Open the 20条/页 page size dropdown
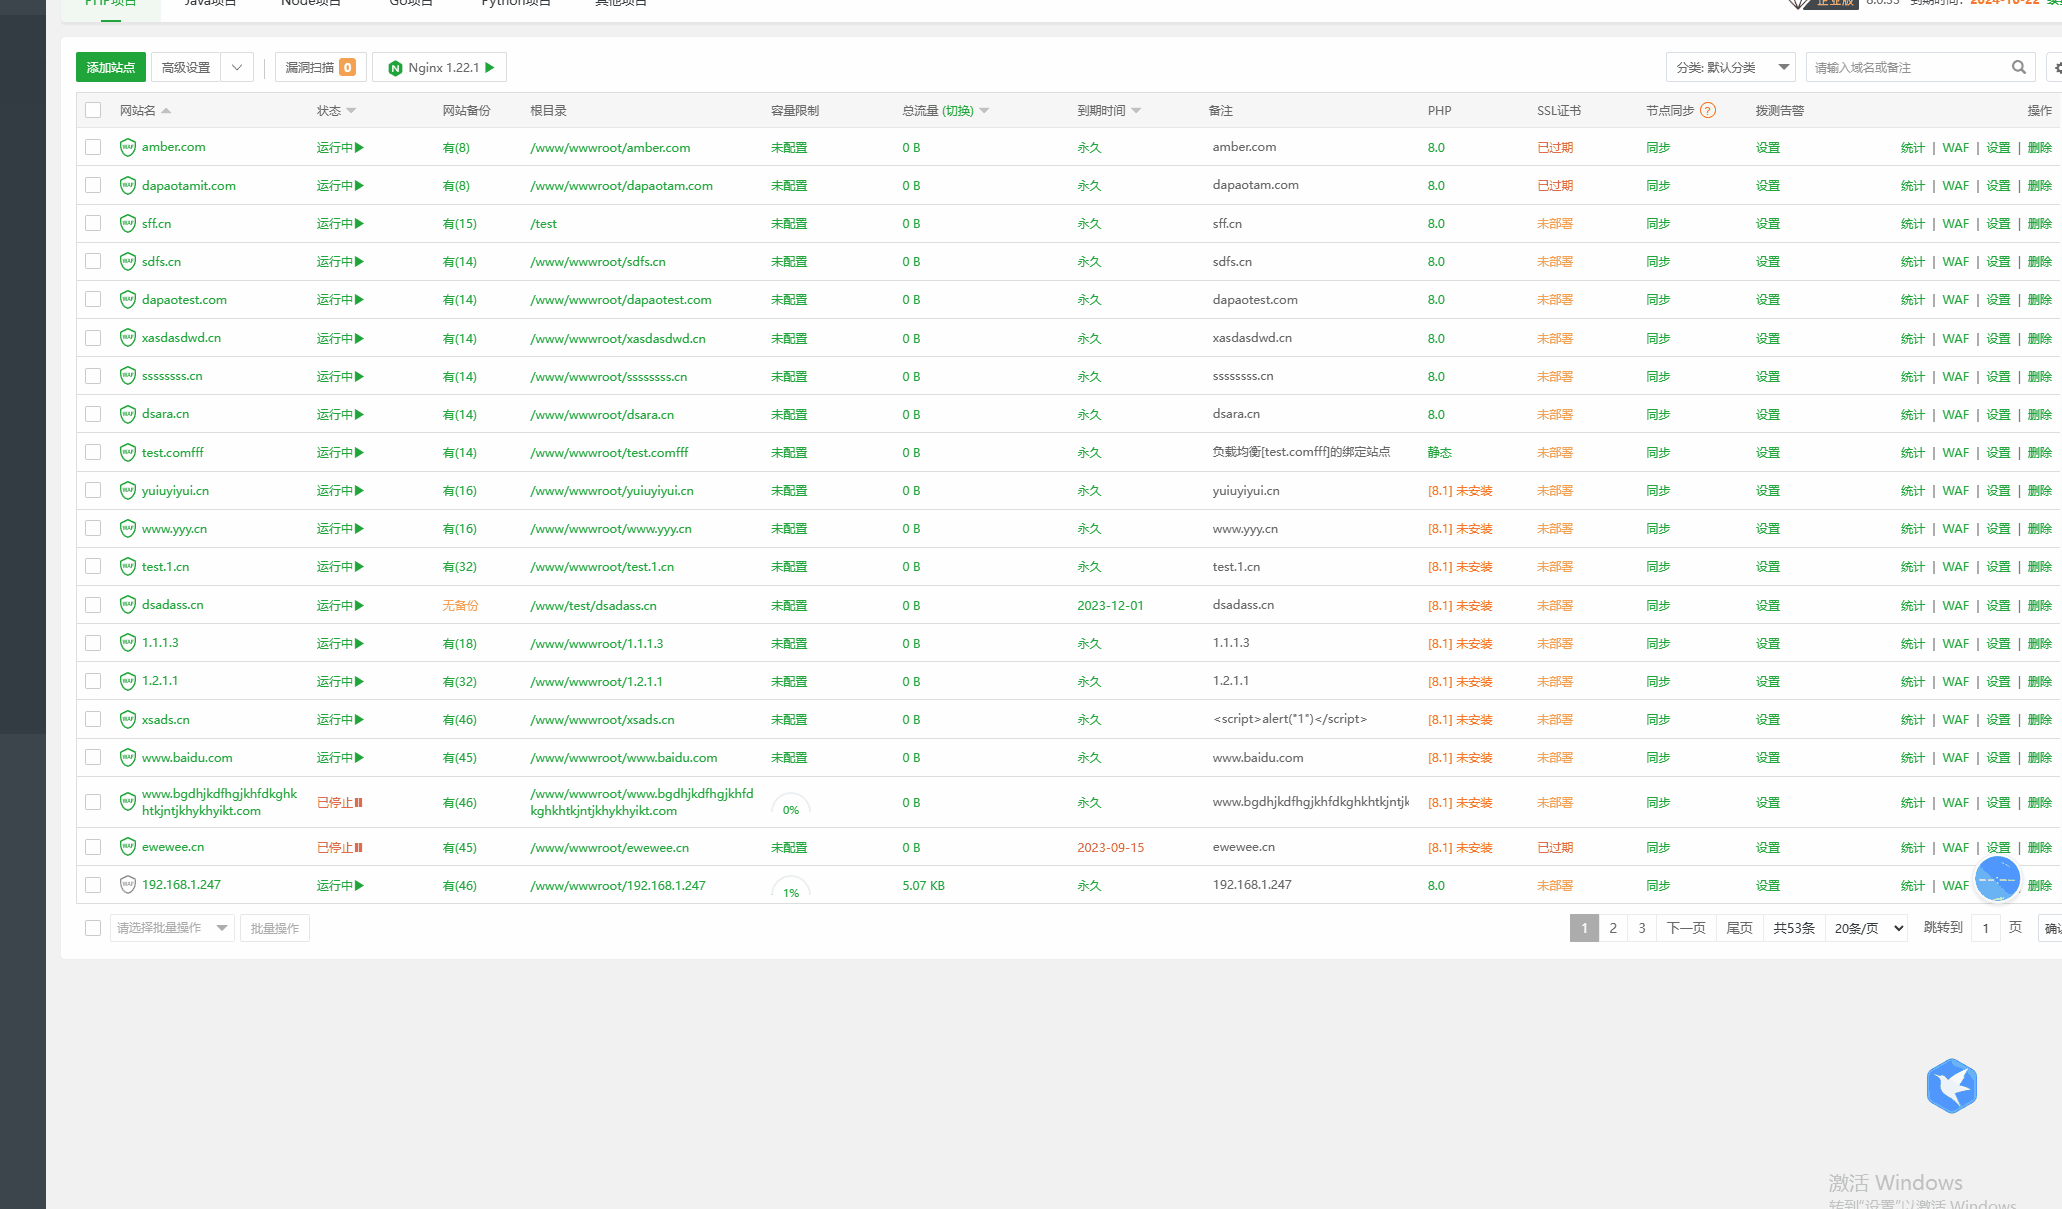 pyautogui.click(x=1867, y=928)
